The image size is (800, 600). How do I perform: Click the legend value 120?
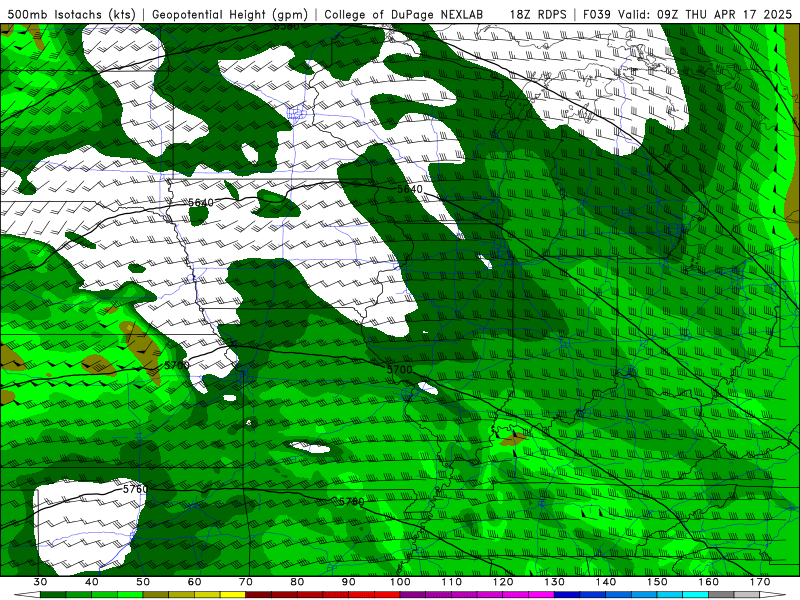(503, 582)
